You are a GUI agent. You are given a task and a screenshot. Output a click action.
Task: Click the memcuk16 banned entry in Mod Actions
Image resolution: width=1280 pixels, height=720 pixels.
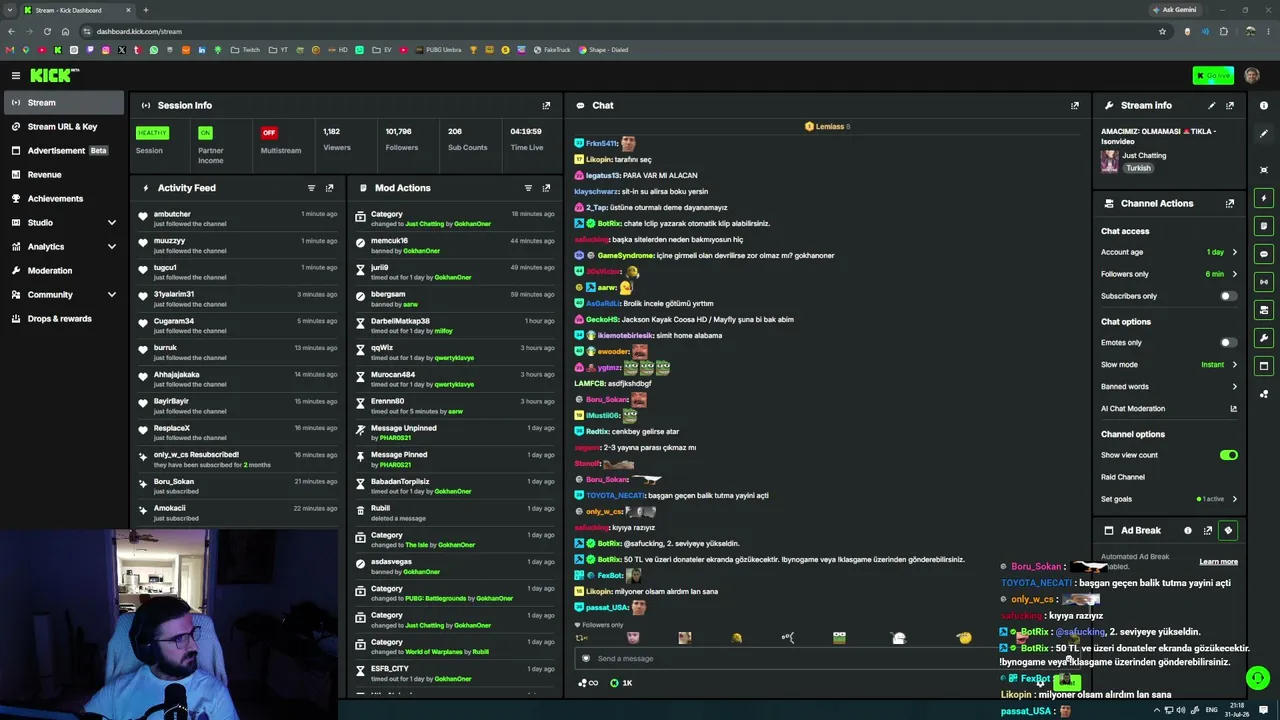tap(457, 245)
